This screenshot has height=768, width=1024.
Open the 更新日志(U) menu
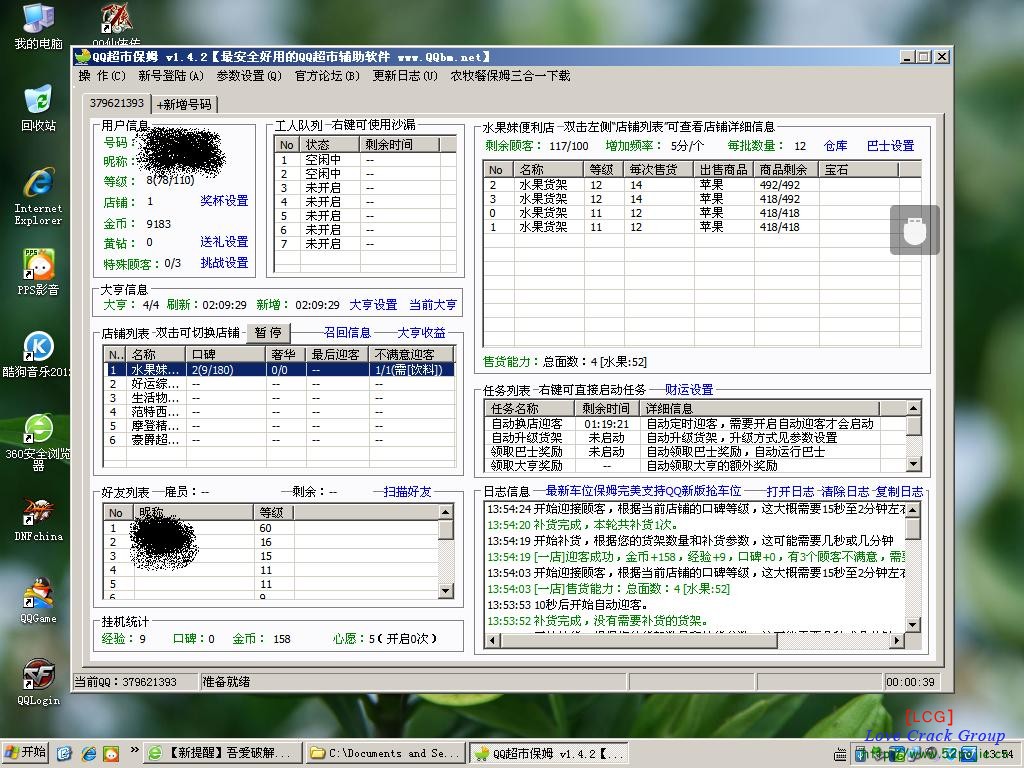coord(405,76)
